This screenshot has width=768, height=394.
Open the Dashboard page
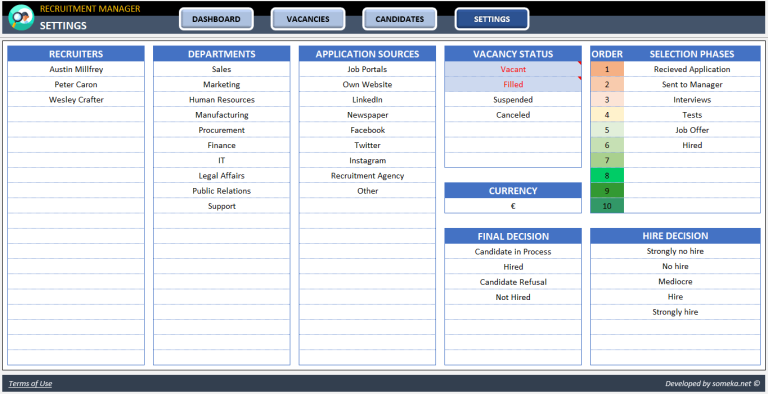[216, 19]
